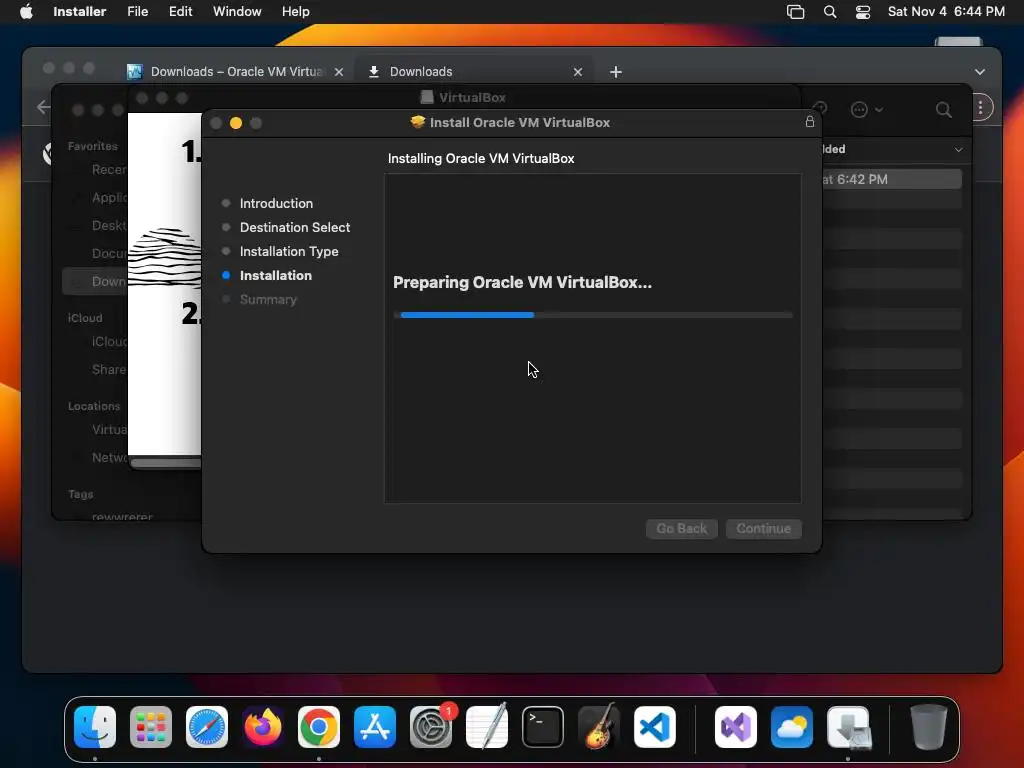Open Control Center in the menu bar
This screenshot has height=768, width=1024.
[863, 12]
